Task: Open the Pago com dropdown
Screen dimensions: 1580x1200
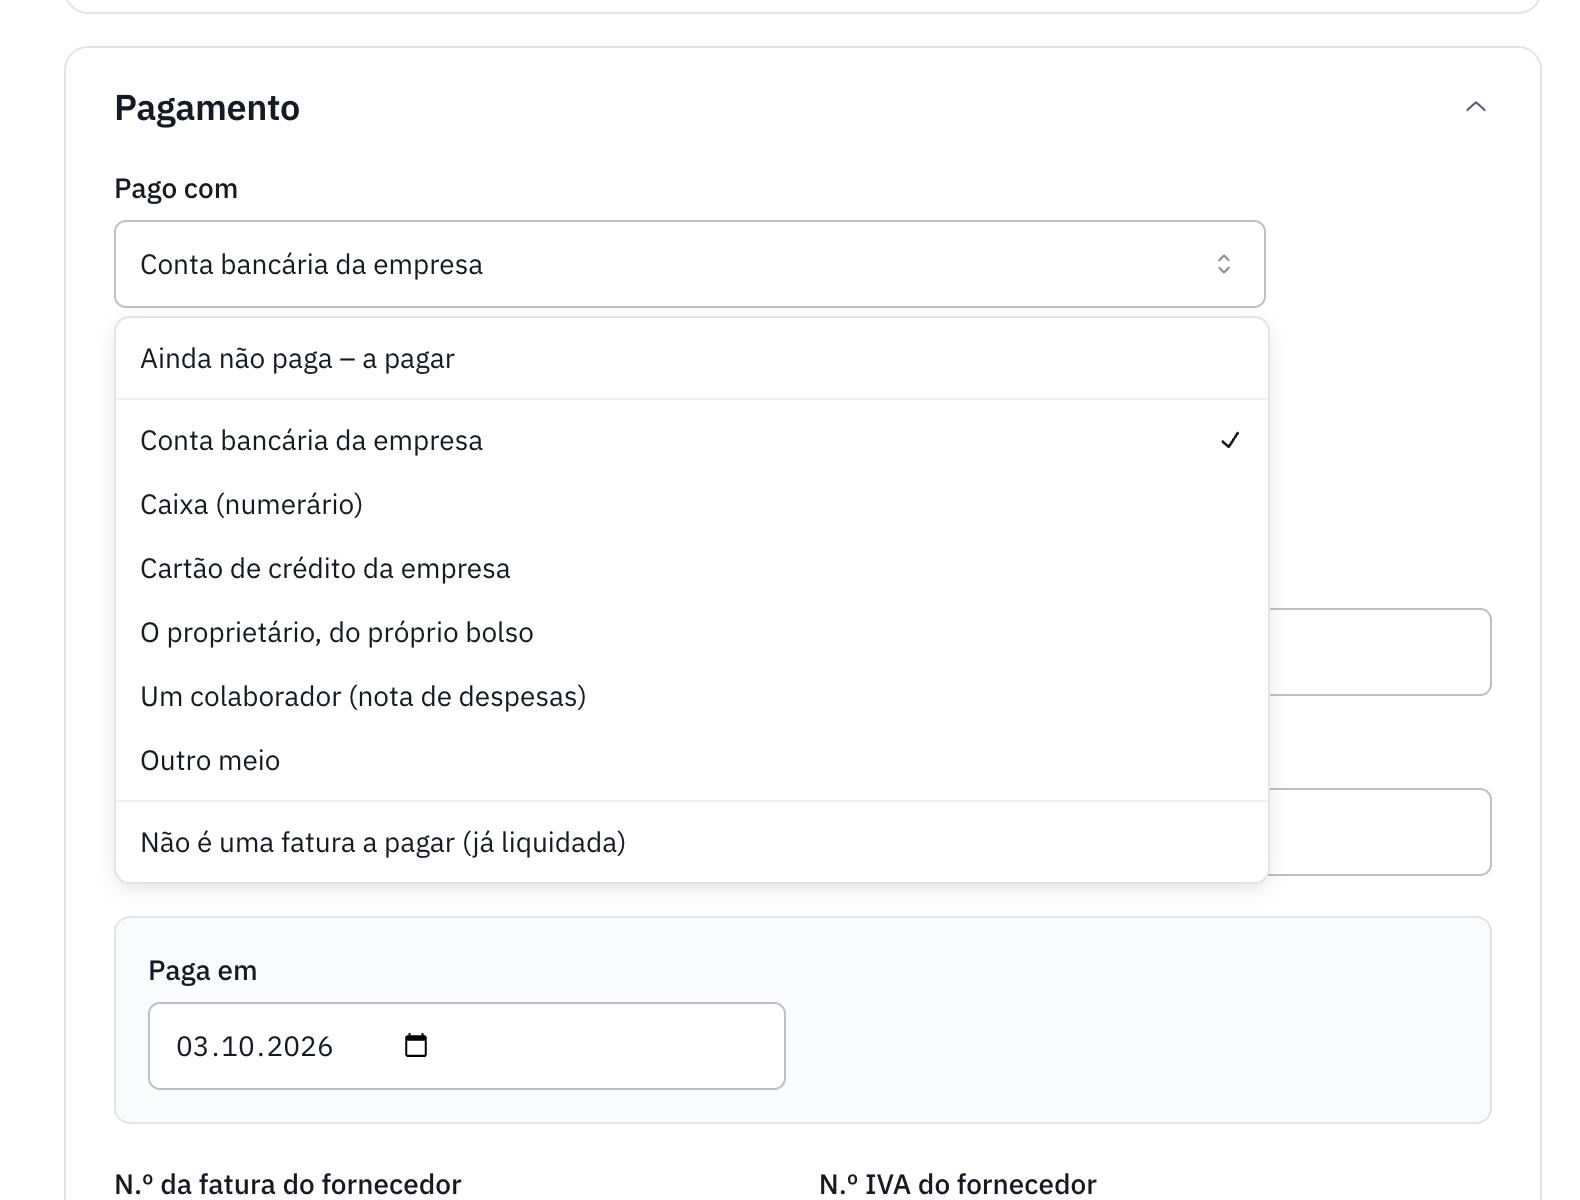Action: point(690,264)
